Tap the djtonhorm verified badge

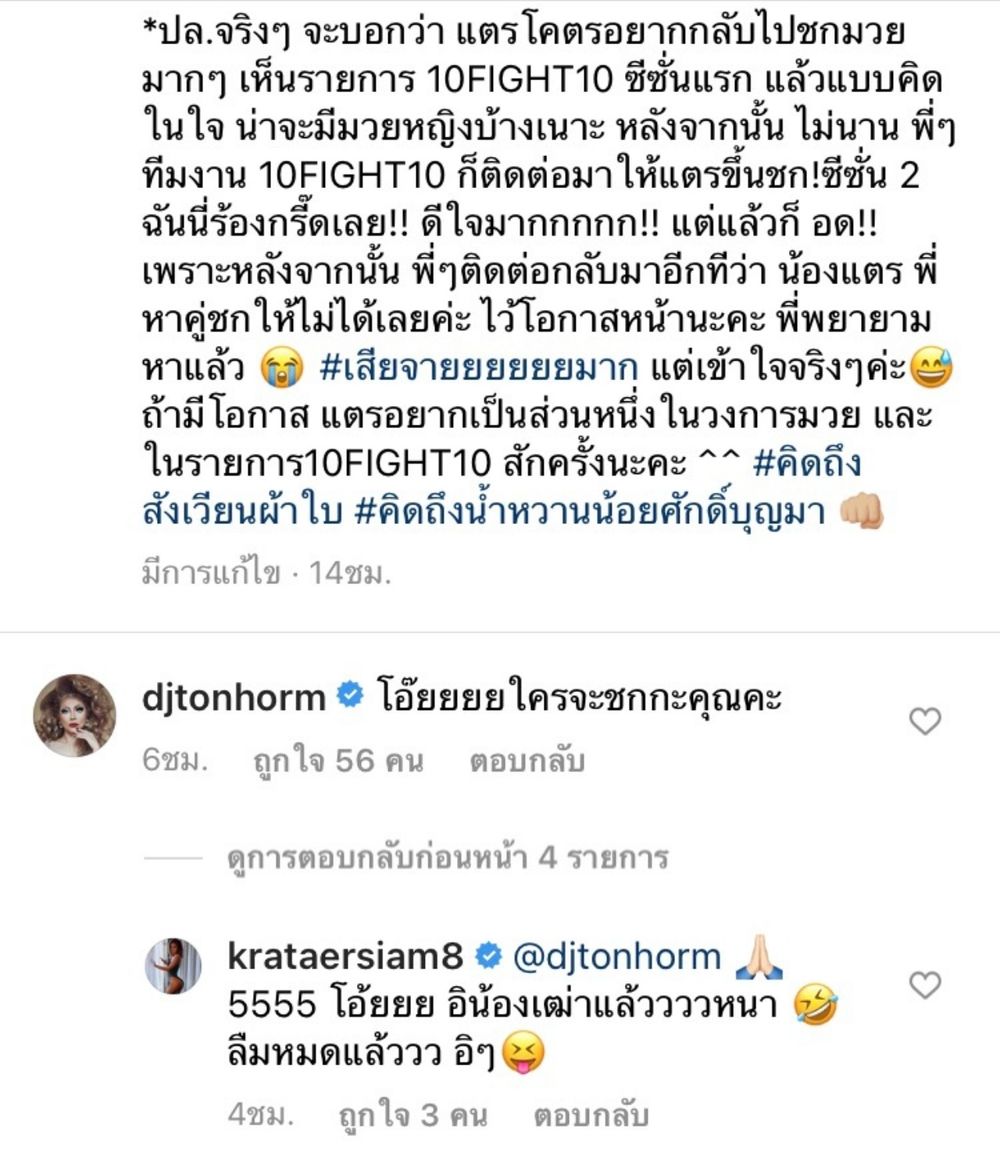tap(350, 695)
